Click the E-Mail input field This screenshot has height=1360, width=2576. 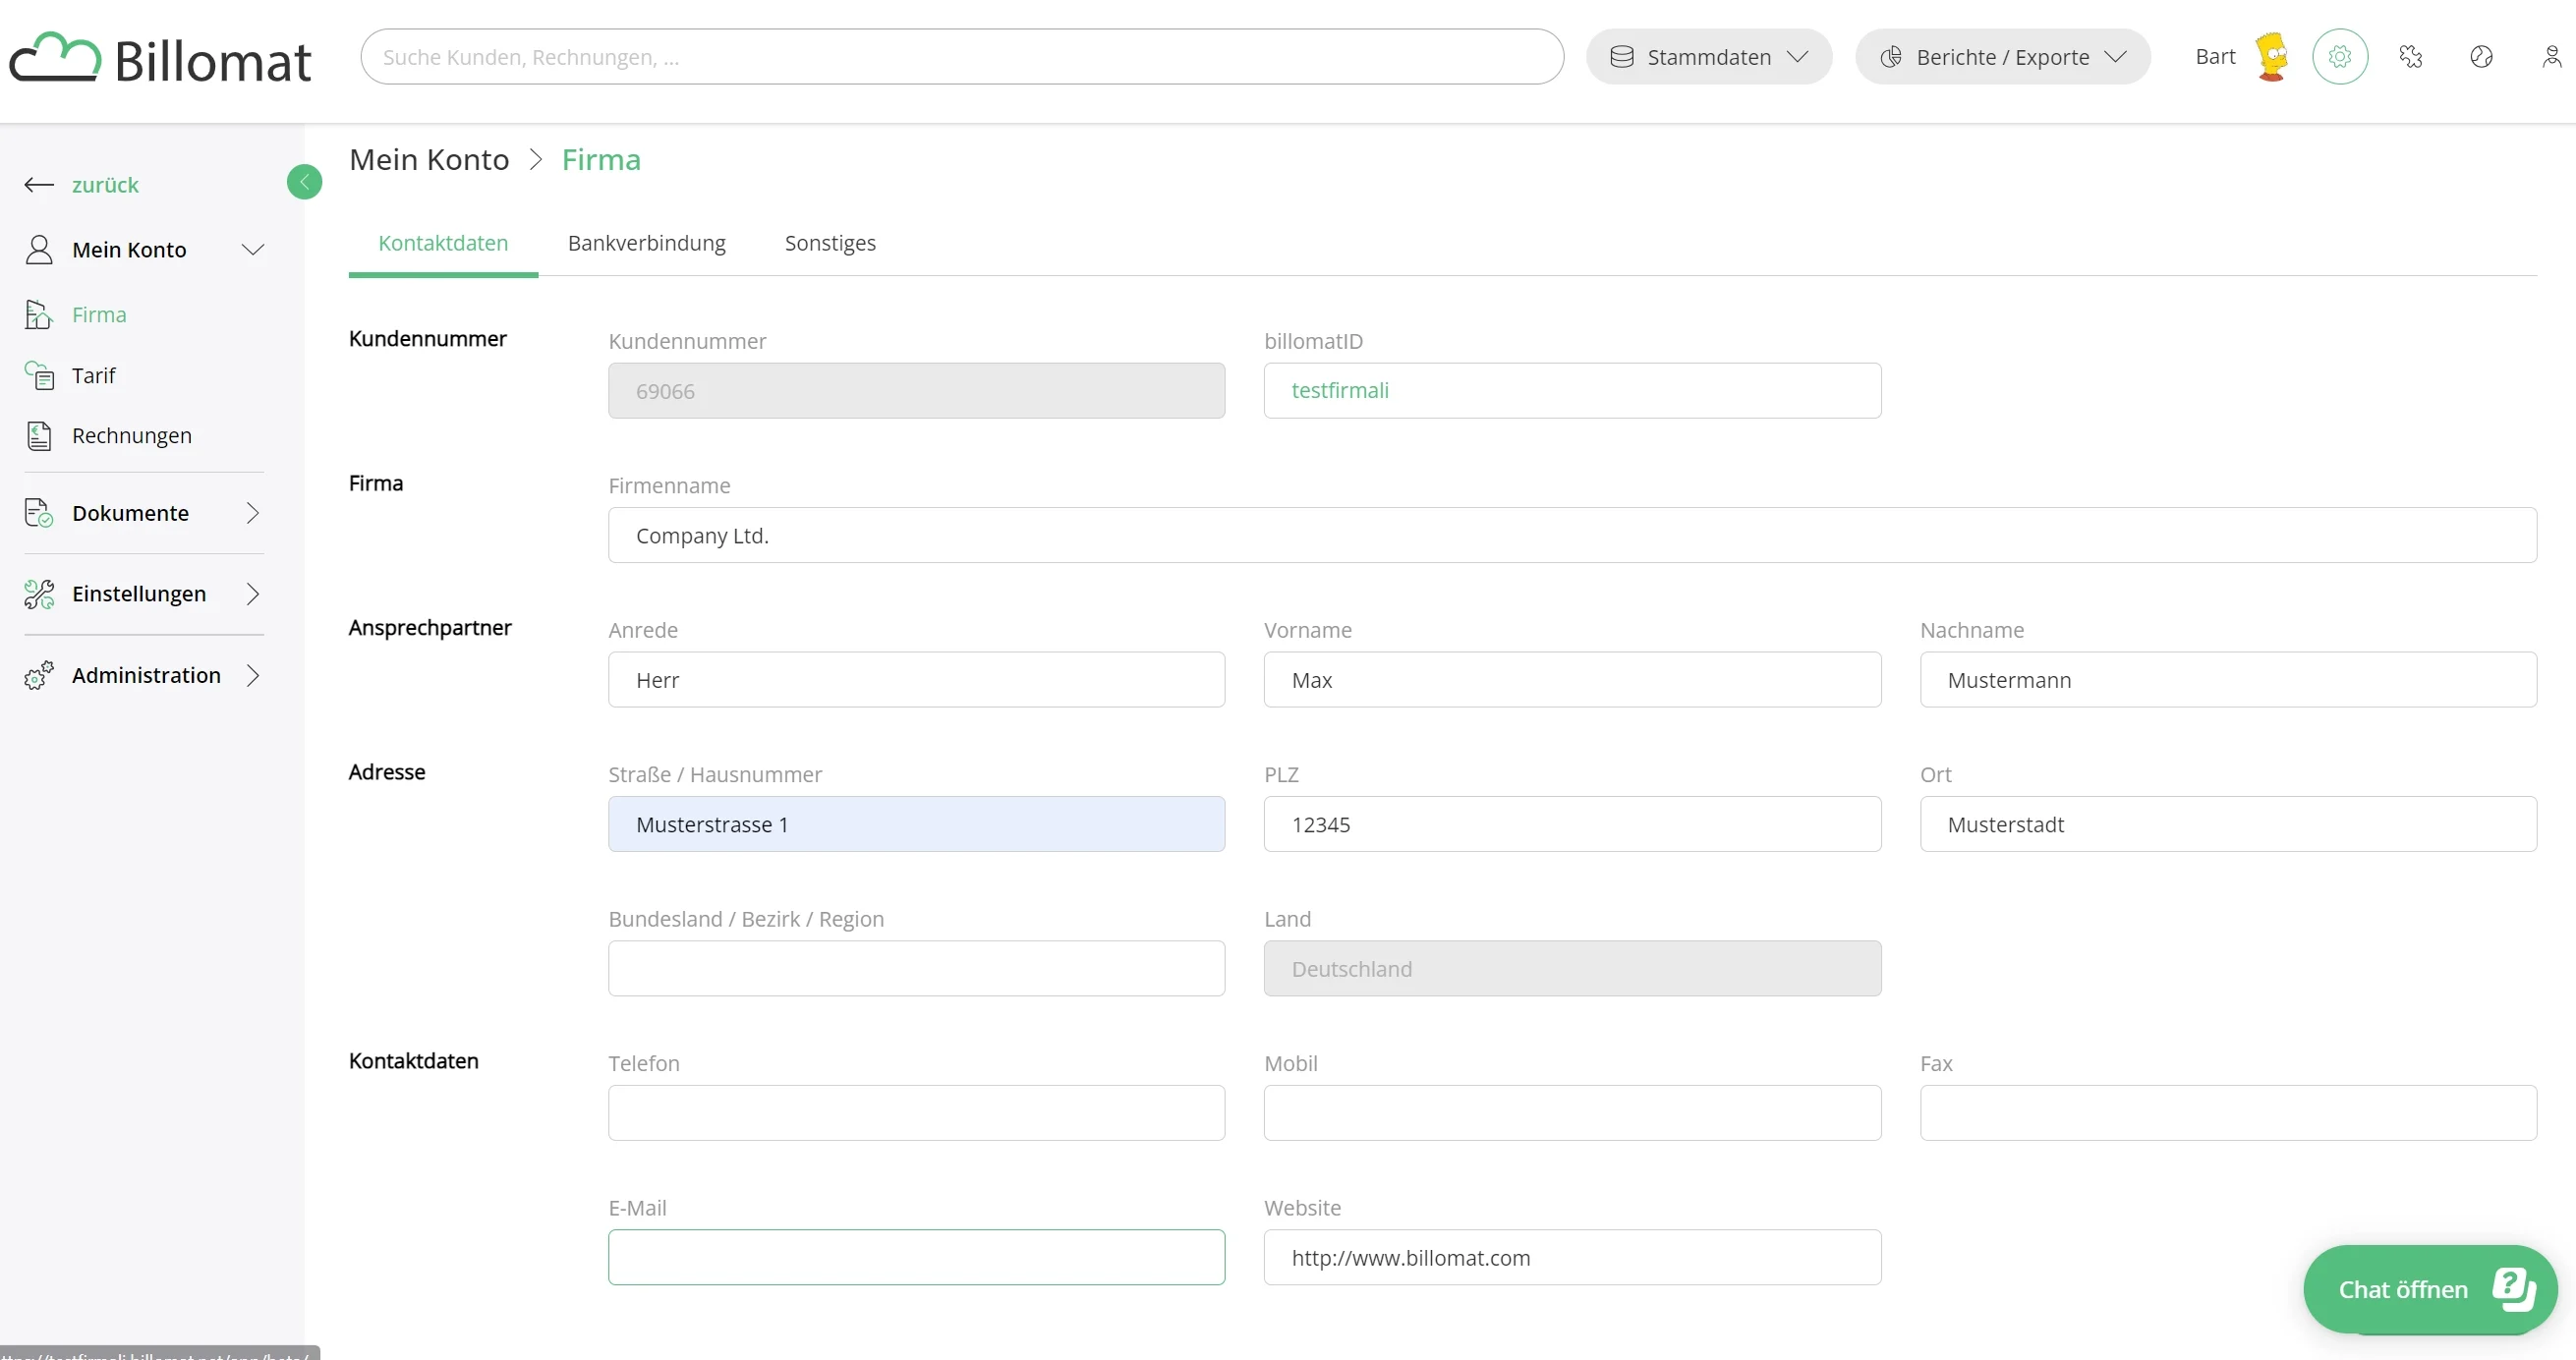coord(916,1257)
